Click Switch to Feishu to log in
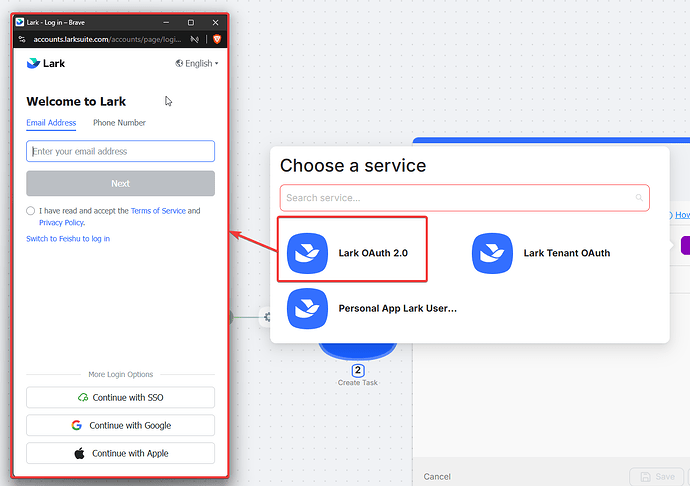Screen dimensions: 690x486 coord(68,239)
